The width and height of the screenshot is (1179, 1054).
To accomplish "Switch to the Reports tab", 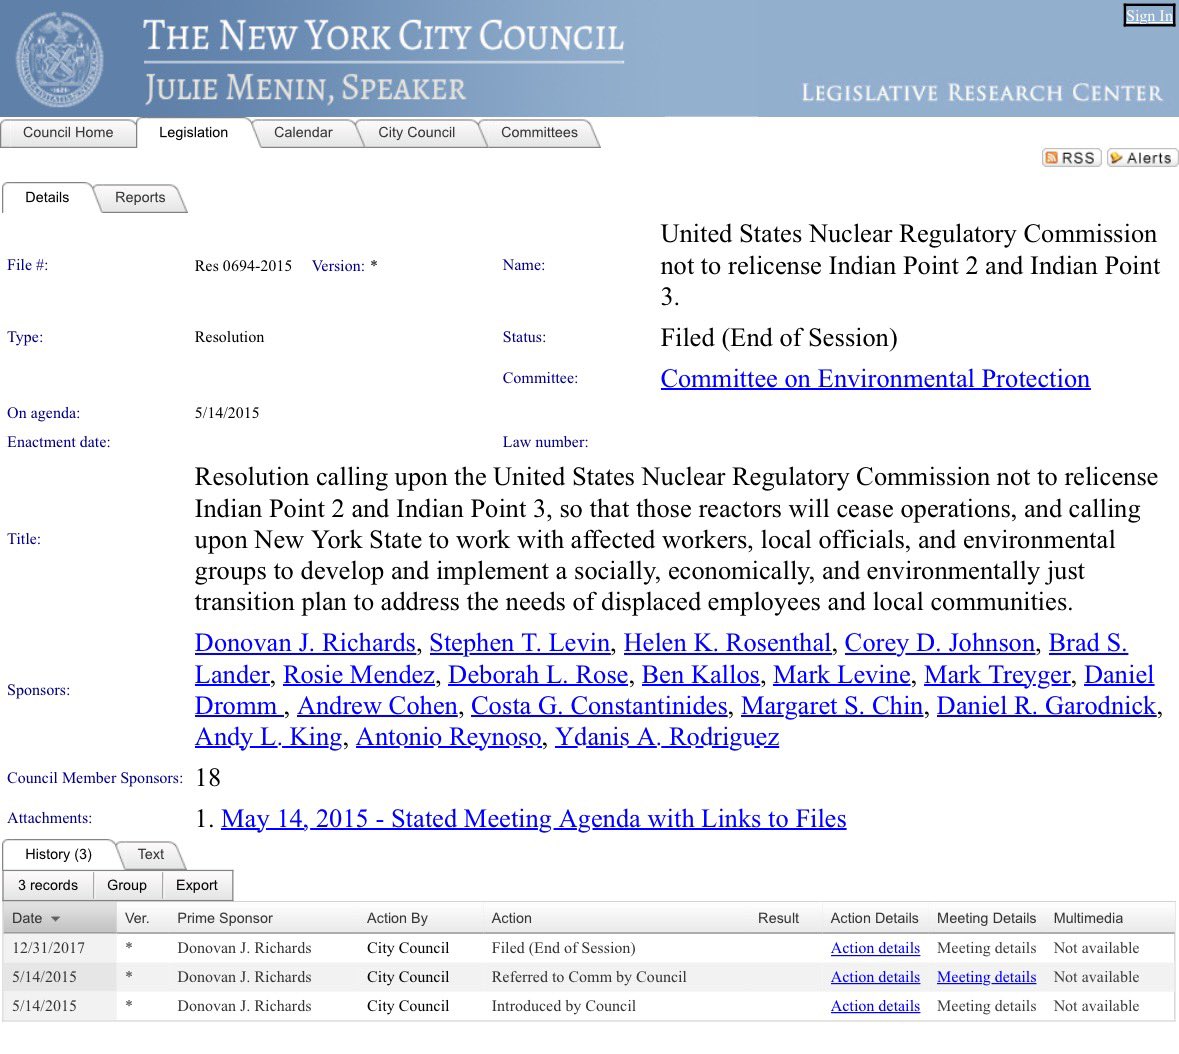I will (x=140, y=198).
